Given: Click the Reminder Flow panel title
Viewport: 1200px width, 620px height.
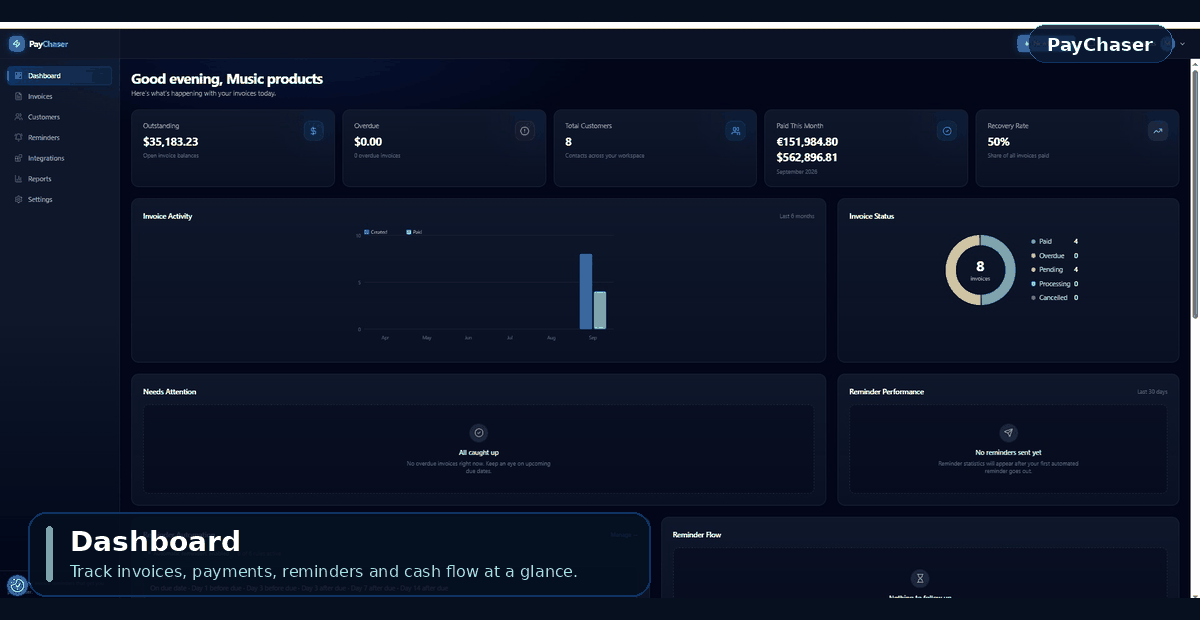Looking at the screenshot, I should (697, 535).
